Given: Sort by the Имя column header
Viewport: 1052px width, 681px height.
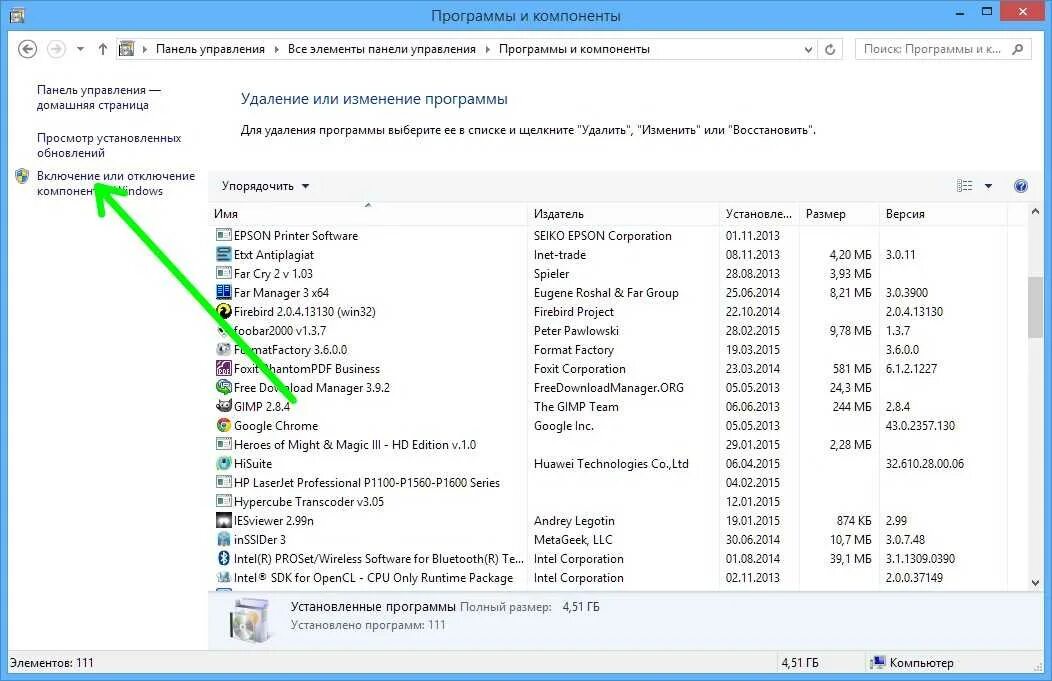Looking at the screenshot, I should [x=368, y=213].
